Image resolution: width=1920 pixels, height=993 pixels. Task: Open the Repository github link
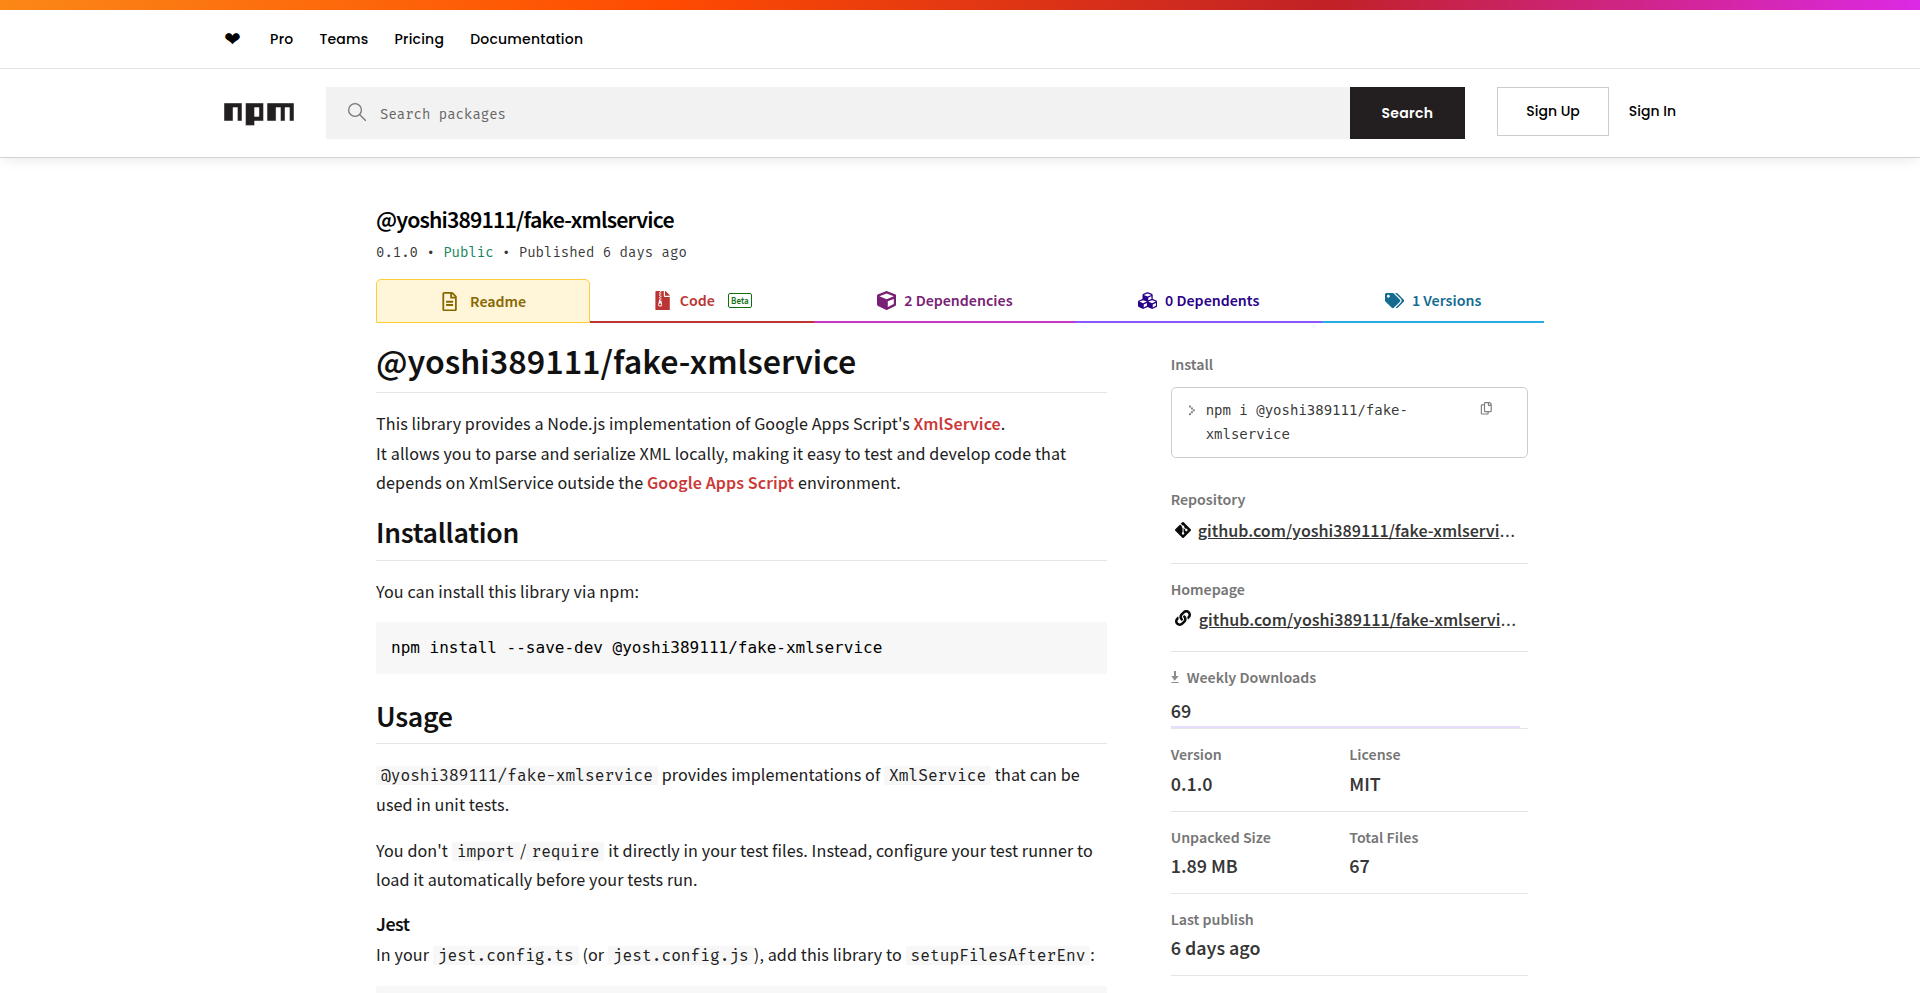[1357, 531]
